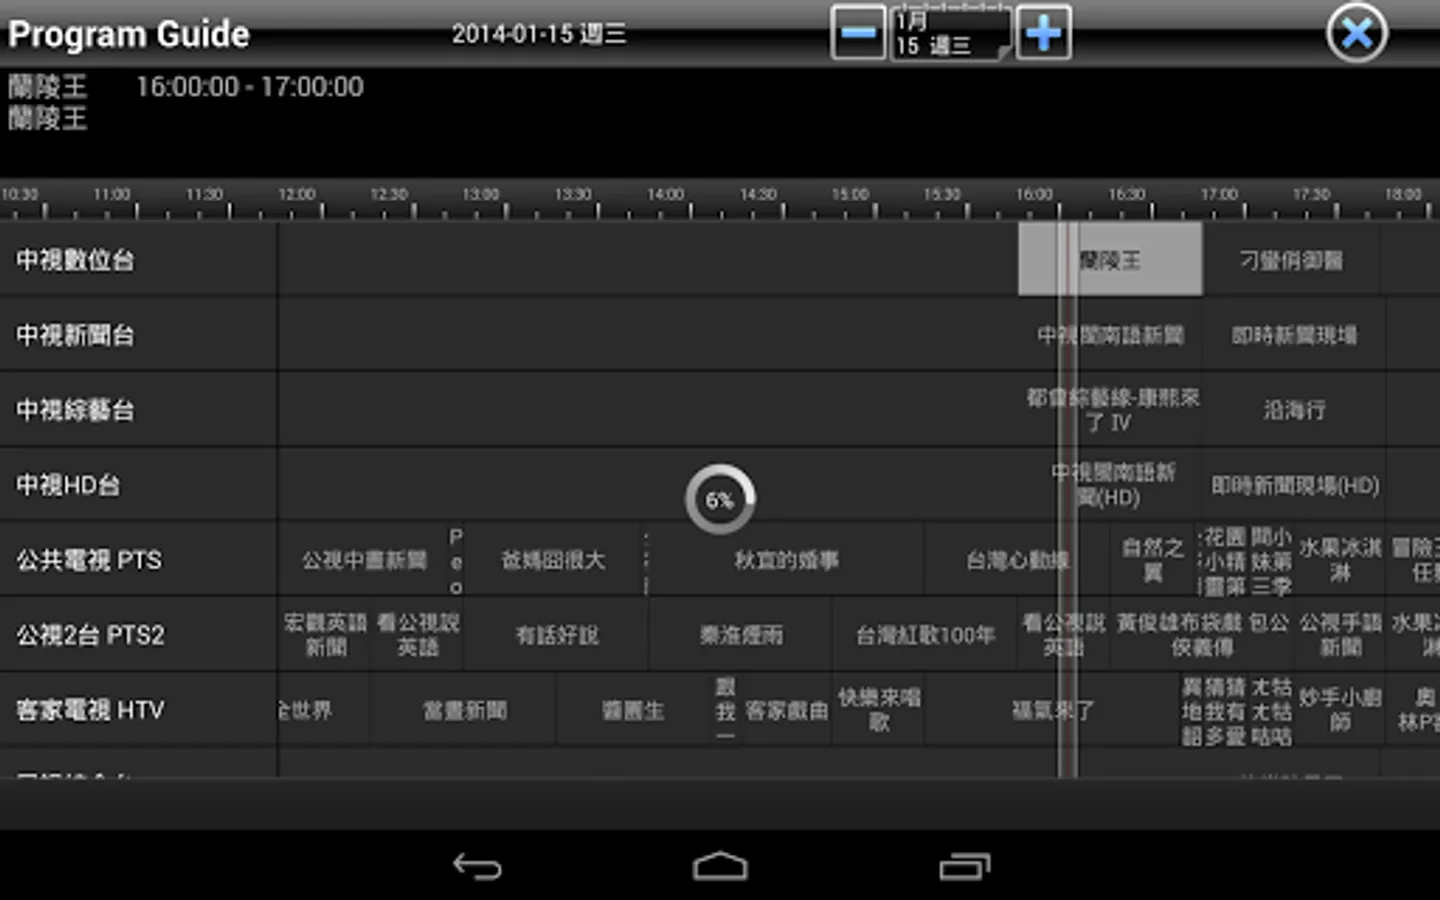The image size is (1440, 900).
Task: Tap the Android recent apps icon
Action: click(964, 866)
